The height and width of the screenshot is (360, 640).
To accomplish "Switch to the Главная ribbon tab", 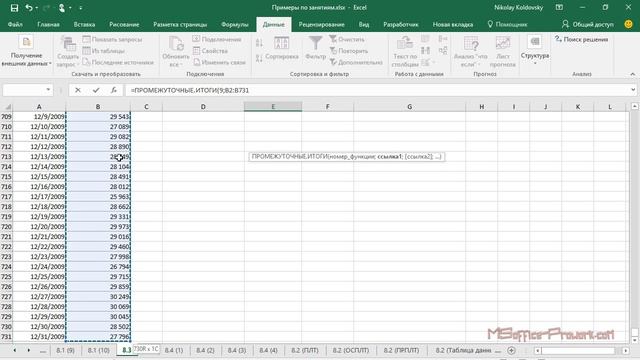I will [x=48, y=24].
